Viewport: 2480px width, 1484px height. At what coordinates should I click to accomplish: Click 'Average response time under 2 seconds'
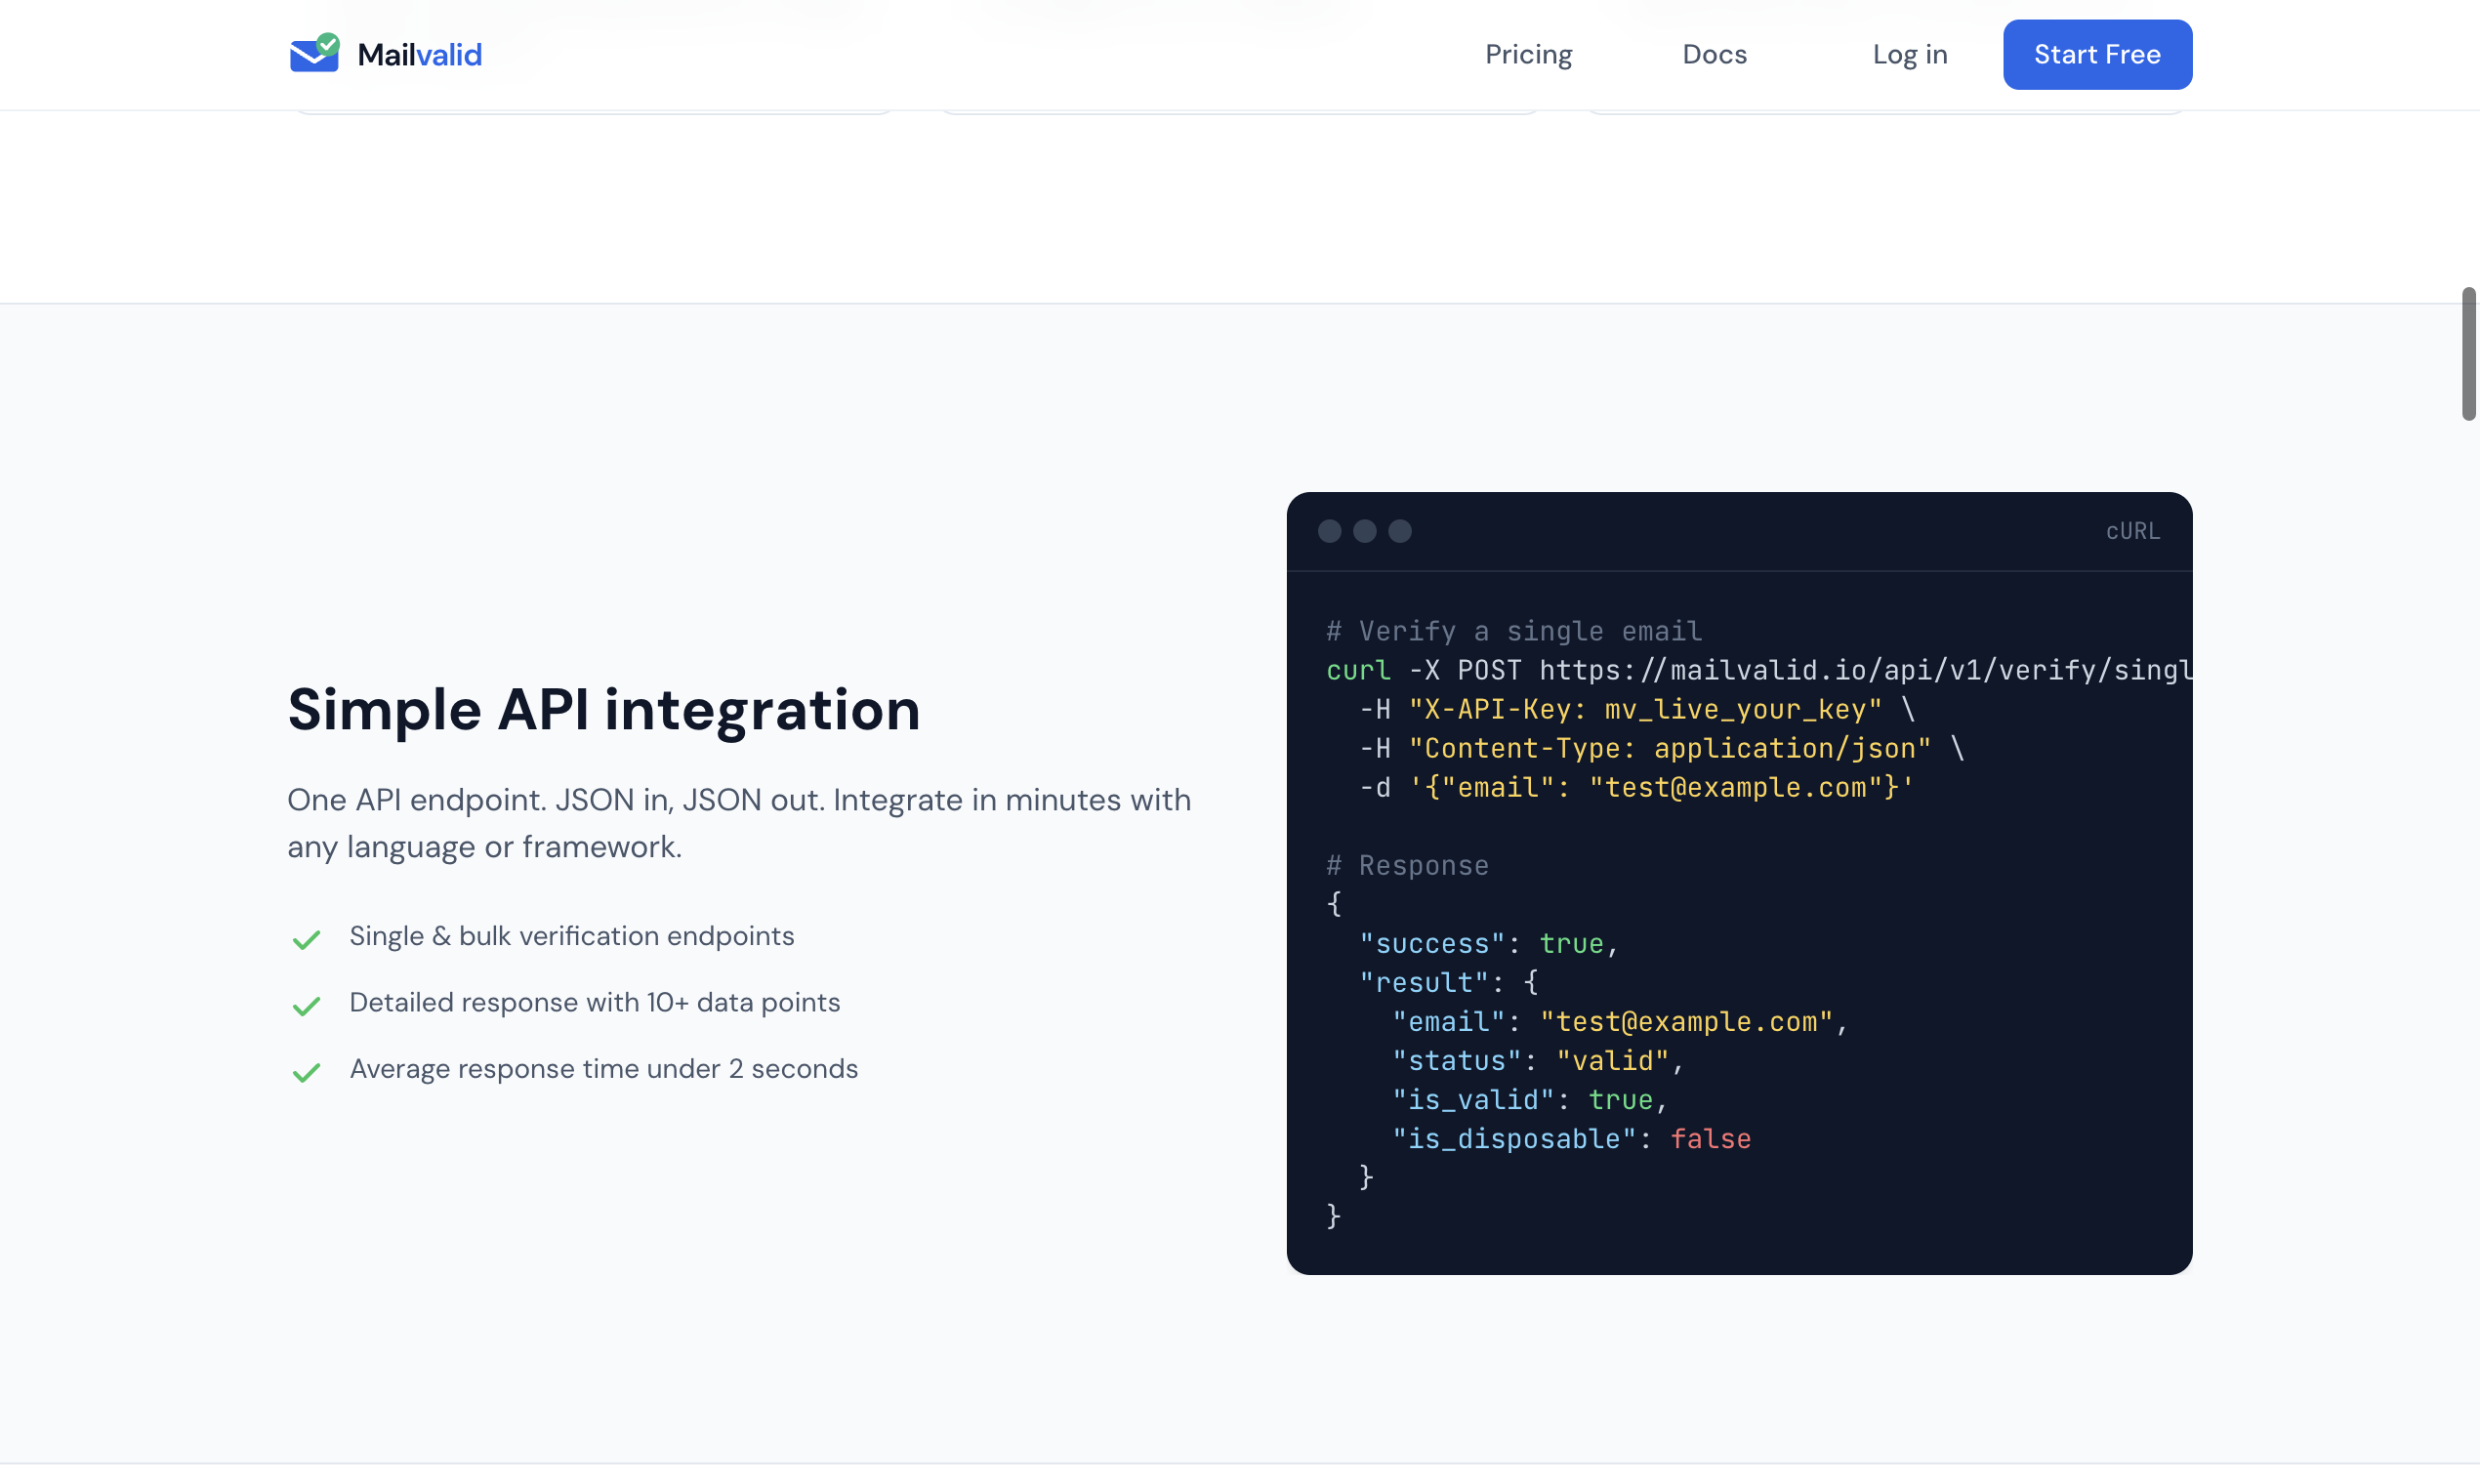pos(603,1069)
